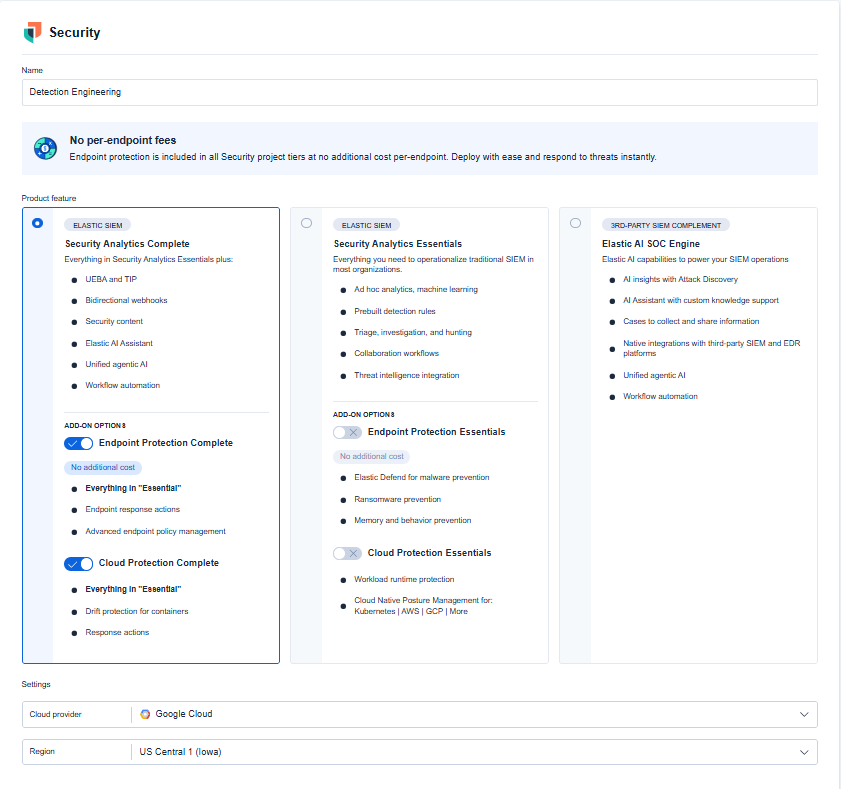Click Workload runtime protection list item
The height and width of the screenshot is (789, 841).
click(x=404, y=579)
